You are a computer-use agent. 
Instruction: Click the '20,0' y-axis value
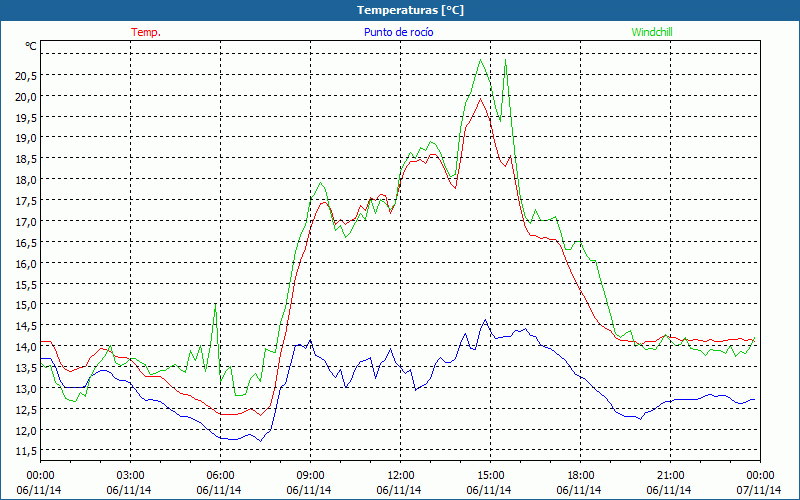pos(26,96)
